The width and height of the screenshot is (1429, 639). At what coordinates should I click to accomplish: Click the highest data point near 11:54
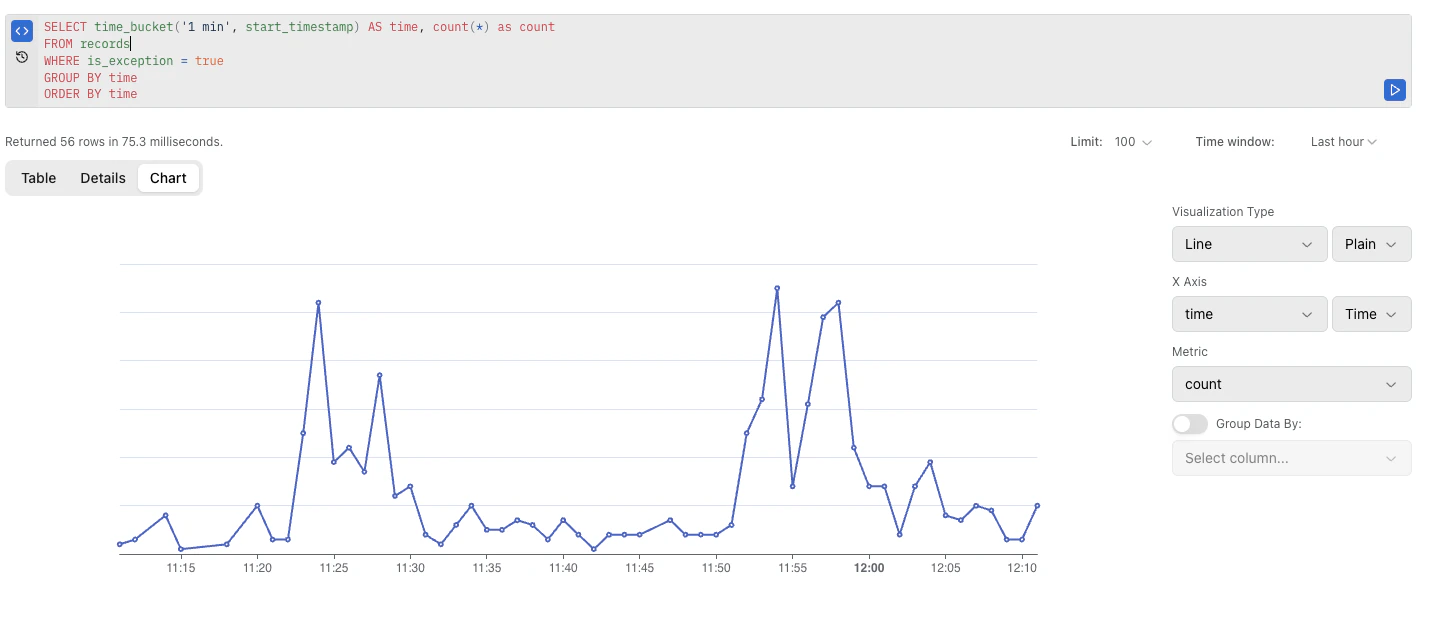click(x=777, y=288)
